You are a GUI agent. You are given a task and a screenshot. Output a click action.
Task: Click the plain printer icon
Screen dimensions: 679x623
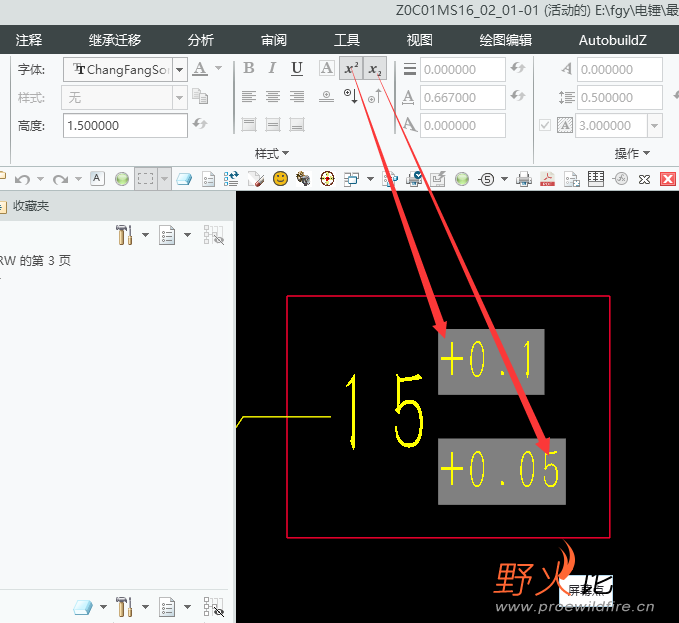point(524,179)
